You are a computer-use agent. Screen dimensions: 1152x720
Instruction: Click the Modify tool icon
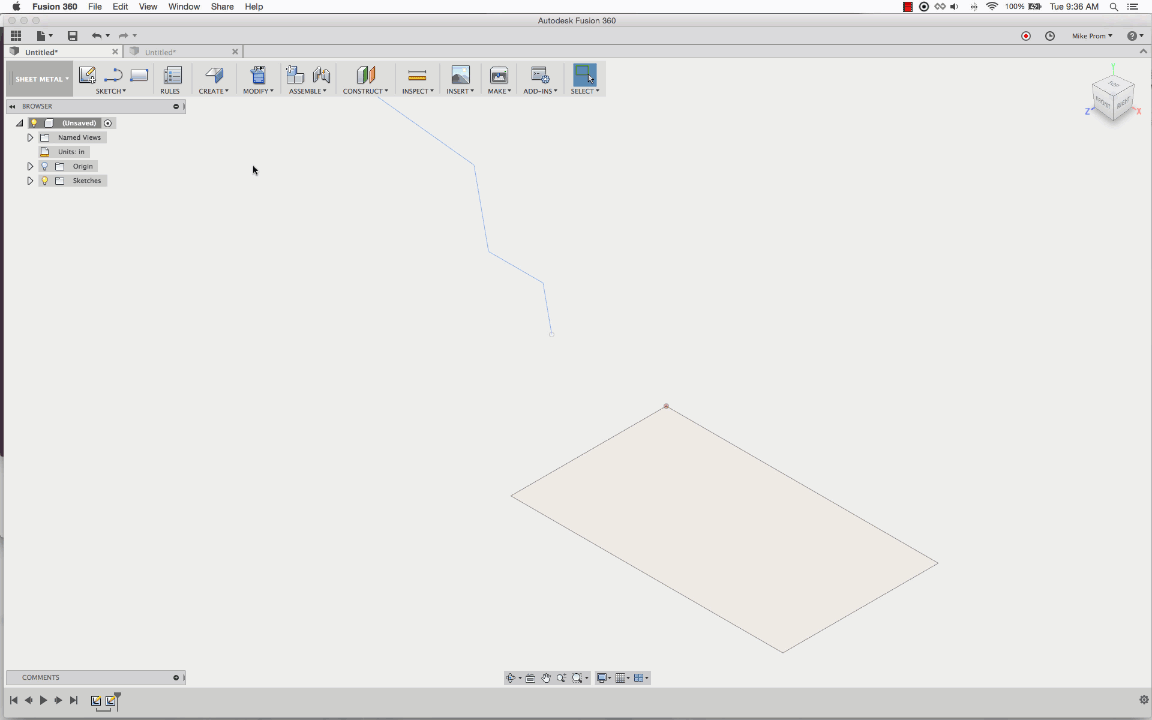pos(258,75)
